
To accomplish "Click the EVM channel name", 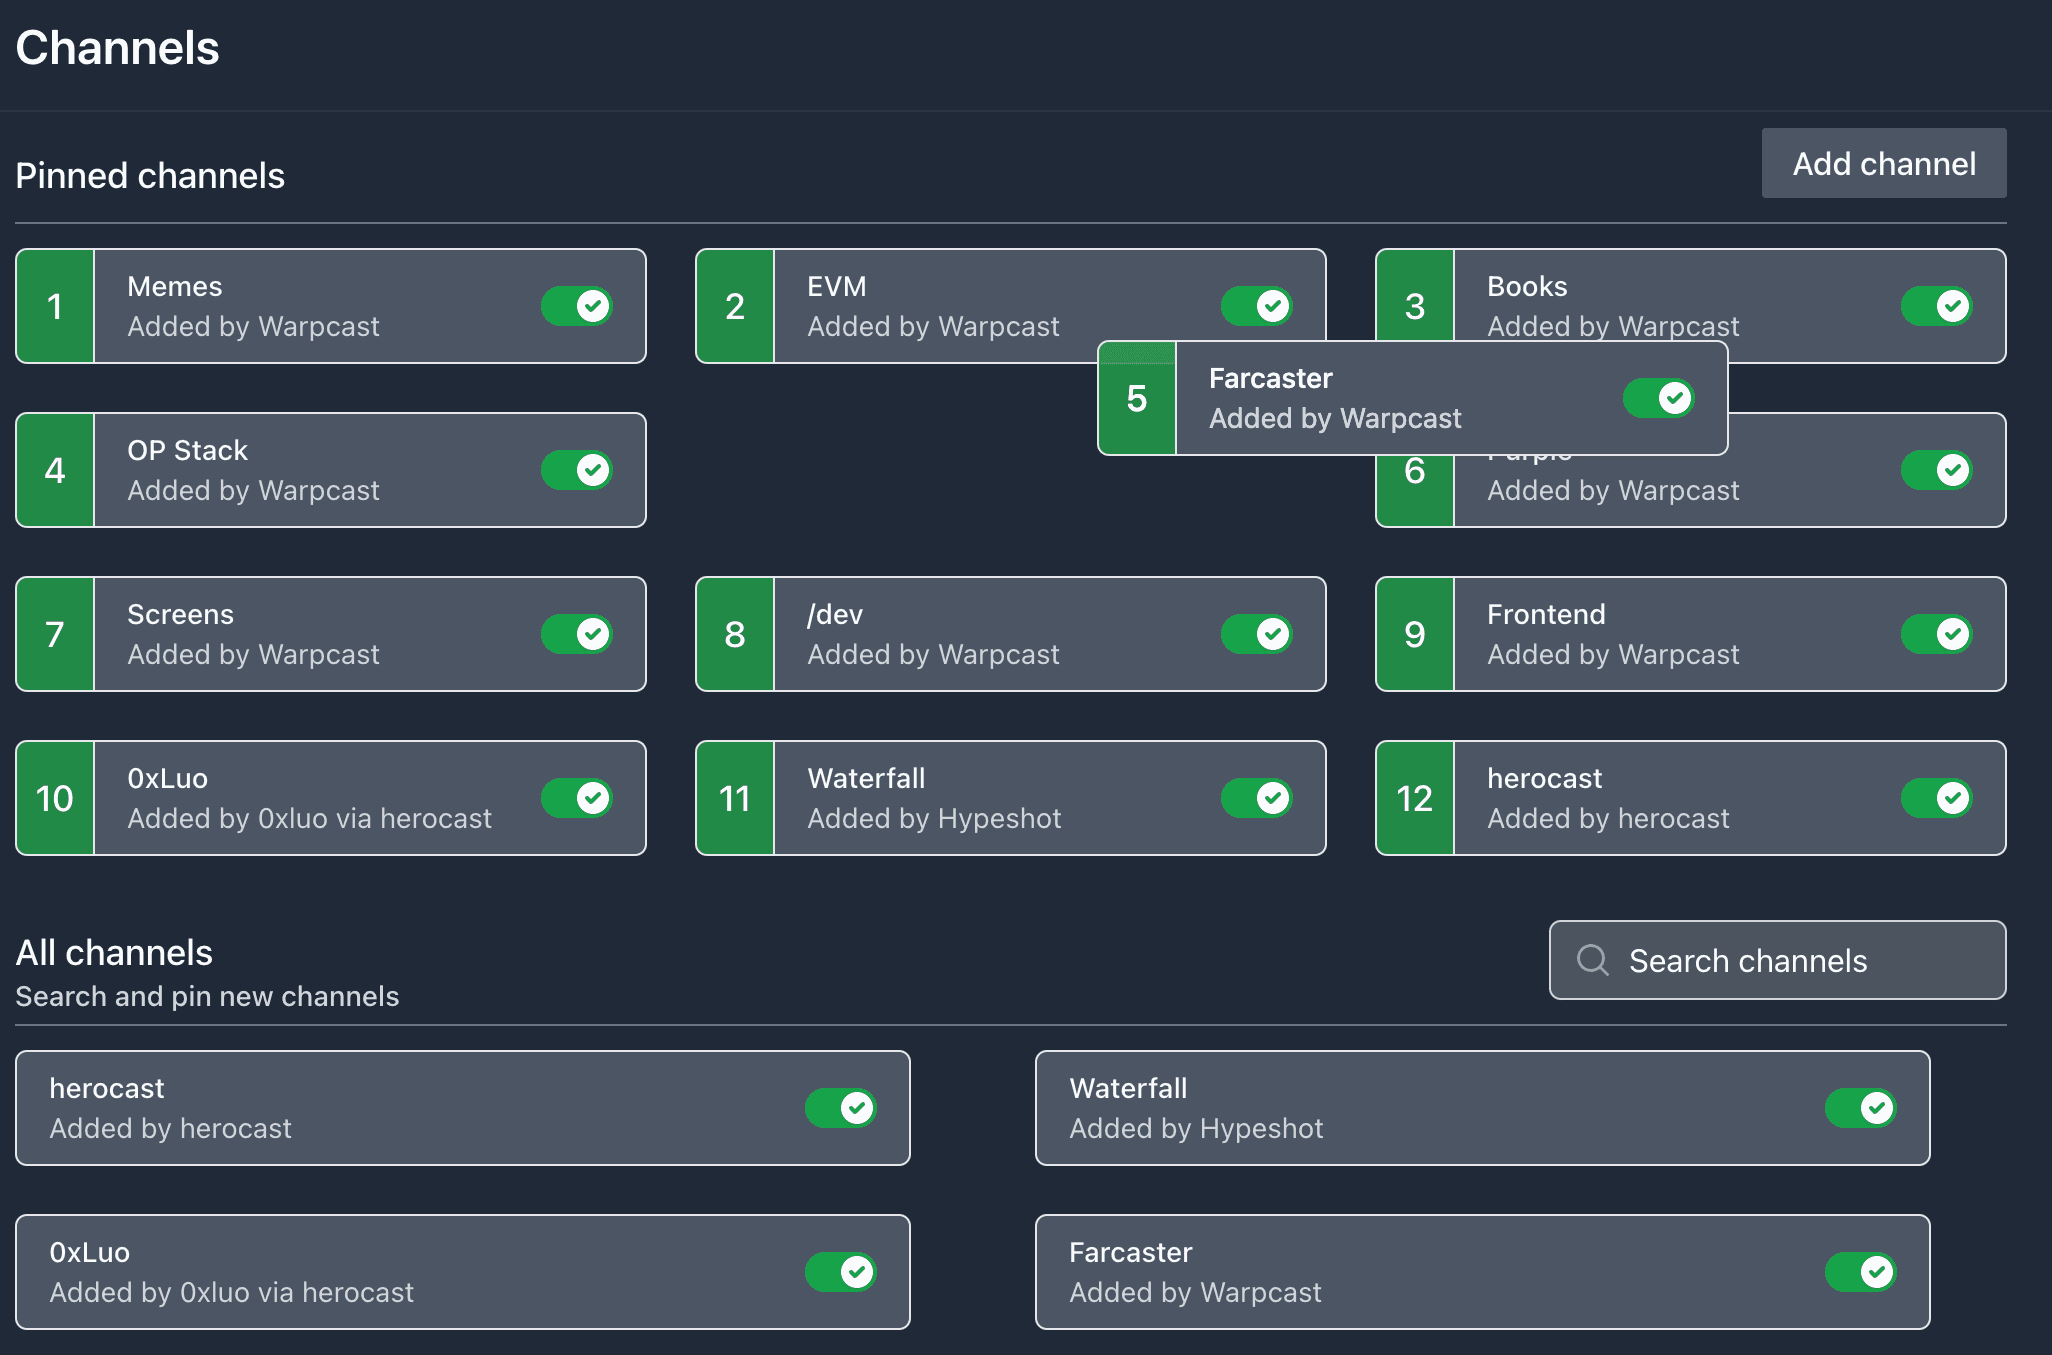I will click(x=837, y=286).
